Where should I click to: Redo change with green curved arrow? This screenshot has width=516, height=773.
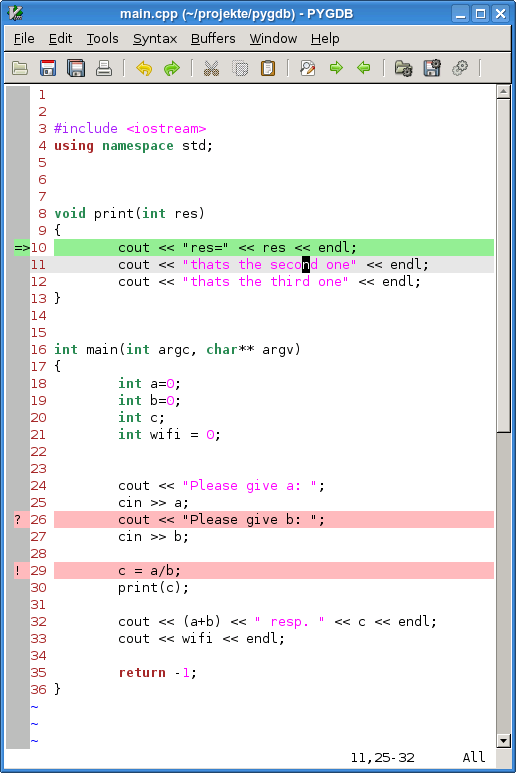(172, 68)
